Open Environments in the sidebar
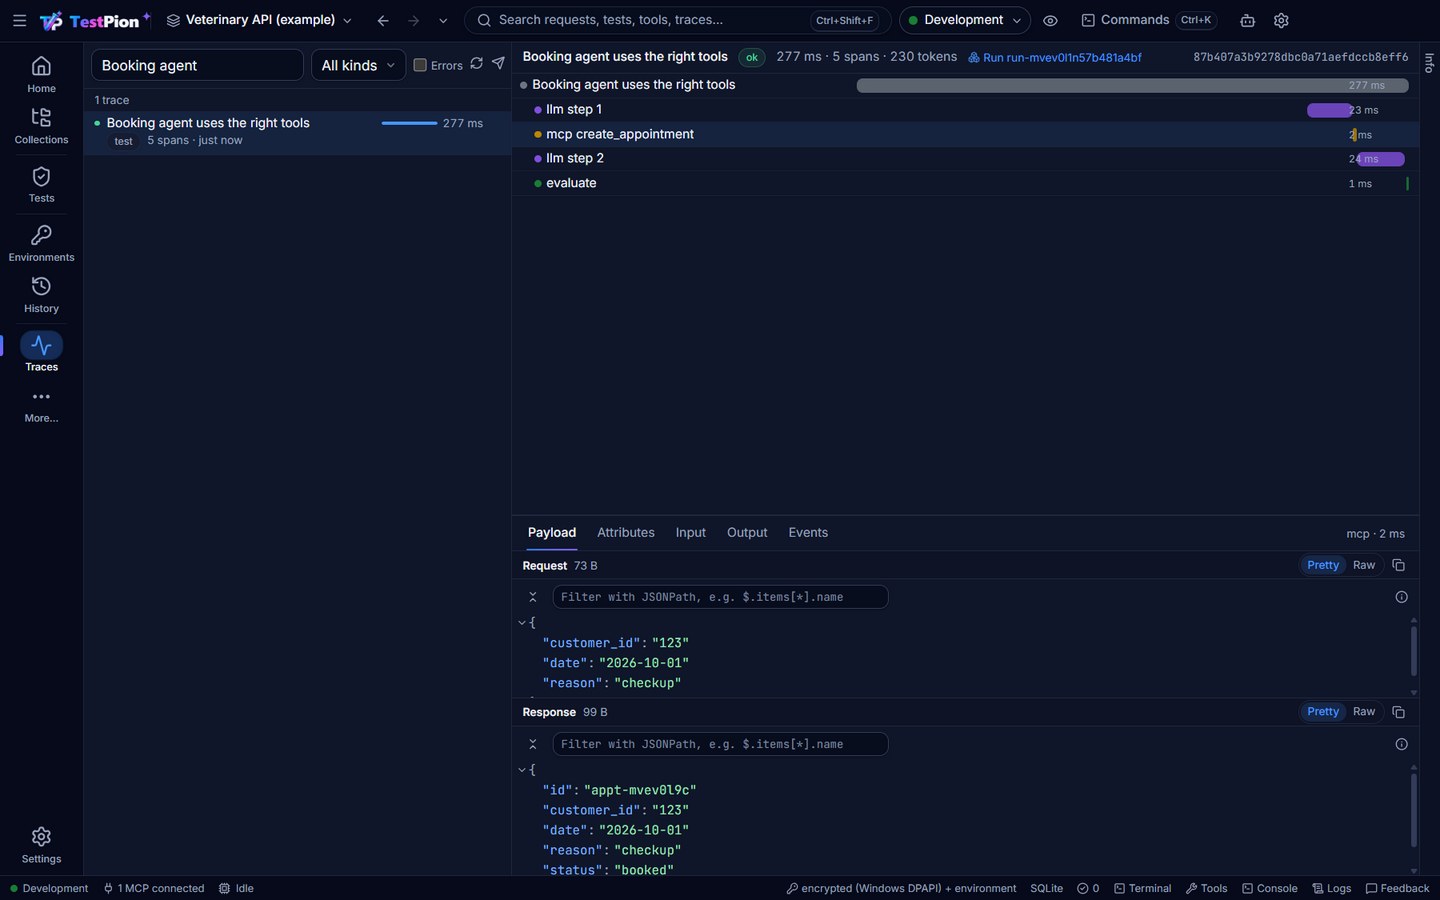1440x900 pixels. (x=41, y=244)
